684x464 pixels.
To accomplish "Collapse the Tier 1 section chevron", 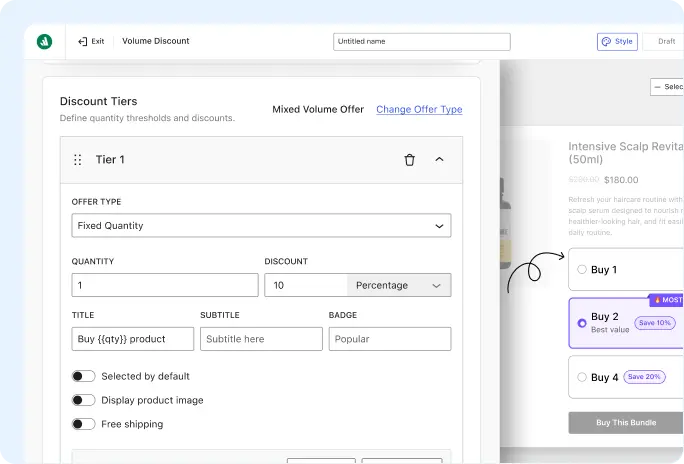I will point(439,160).
